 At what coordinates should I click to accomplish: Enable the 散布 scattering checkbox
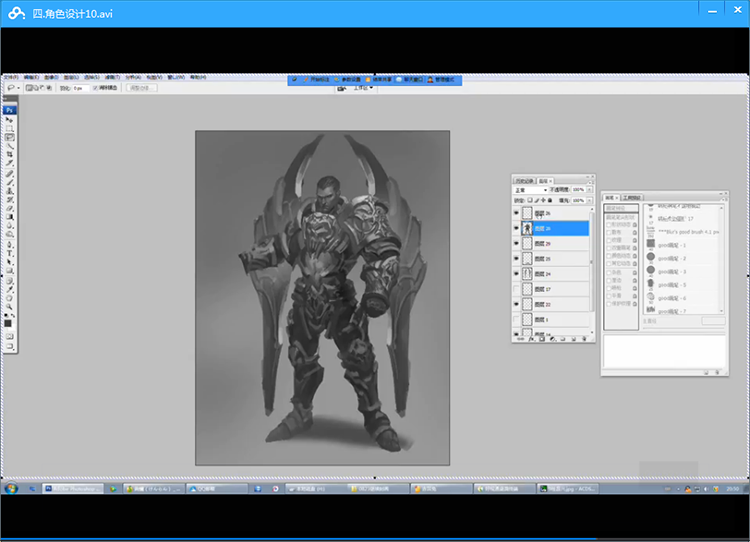click(609, 232)
